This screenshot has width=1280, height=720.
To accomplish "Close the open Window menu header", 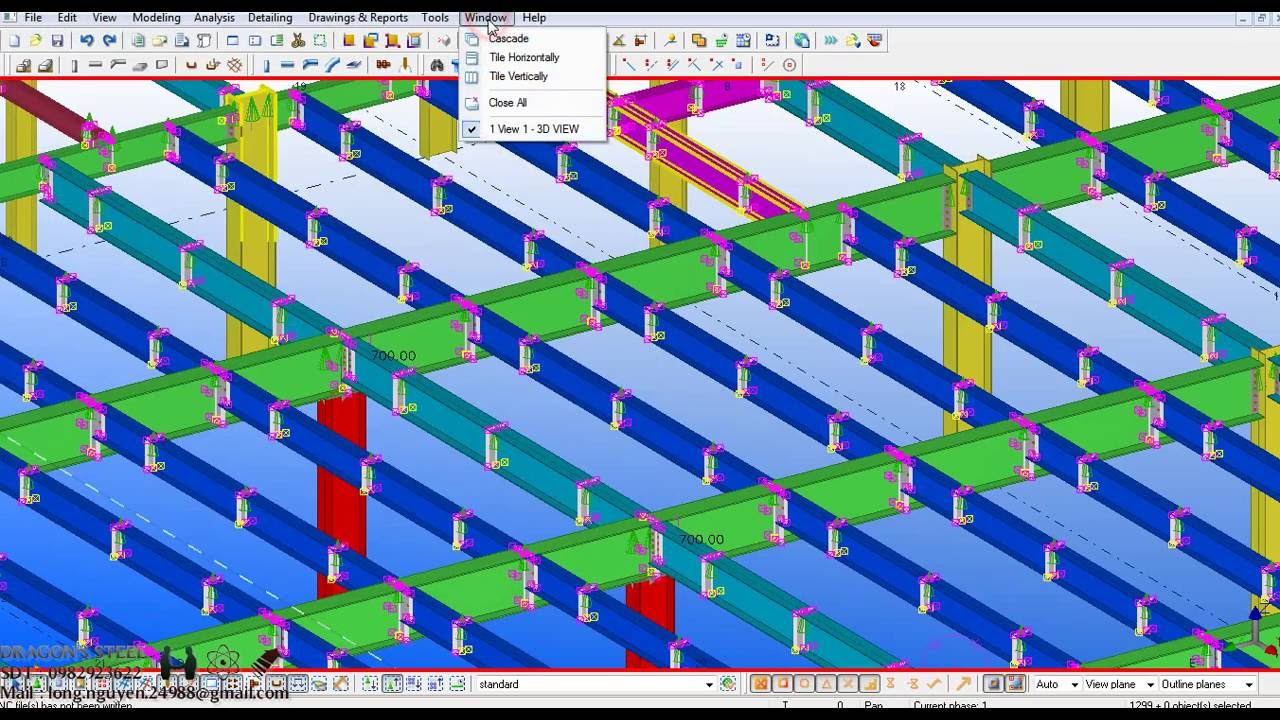I will [x=486, y=17].
